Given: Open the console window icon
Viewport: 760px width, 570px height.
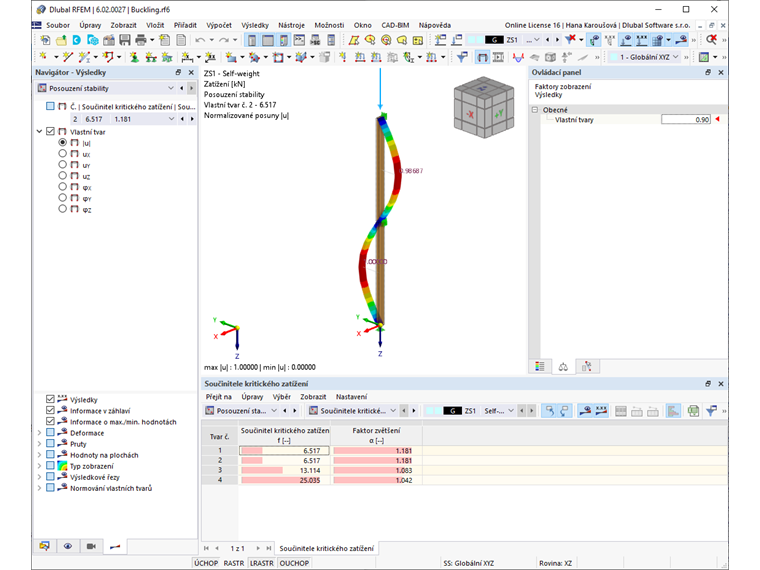Looking at the screenshot, I should click(300, 40).
